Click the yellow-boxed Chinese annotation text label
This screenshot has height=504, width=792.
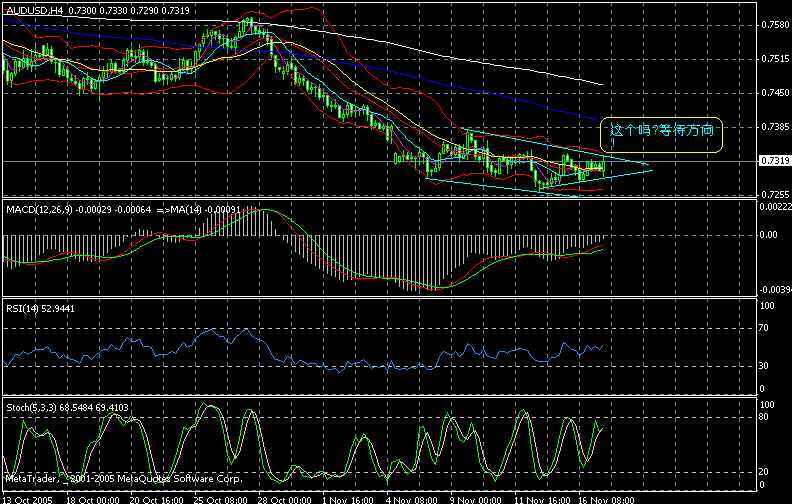coord(661,134)
